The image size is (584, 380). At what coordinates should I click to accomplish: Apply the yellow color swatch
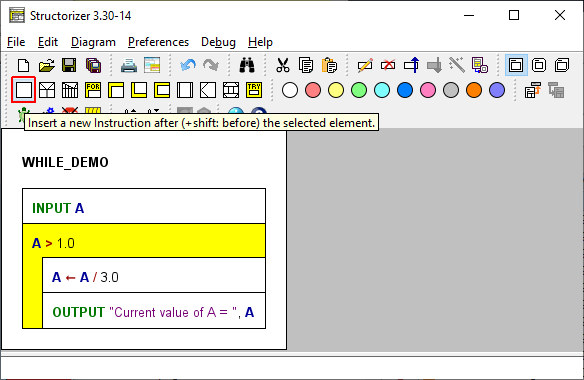click(x=336, y=90)
